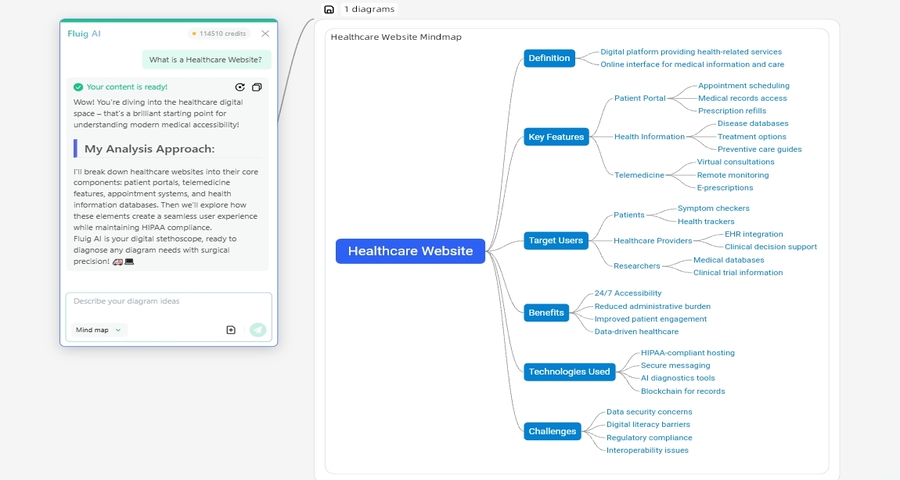Screen dimensions: 900x480
Task: Click the regenerate response icon
Action: point(240,87)
